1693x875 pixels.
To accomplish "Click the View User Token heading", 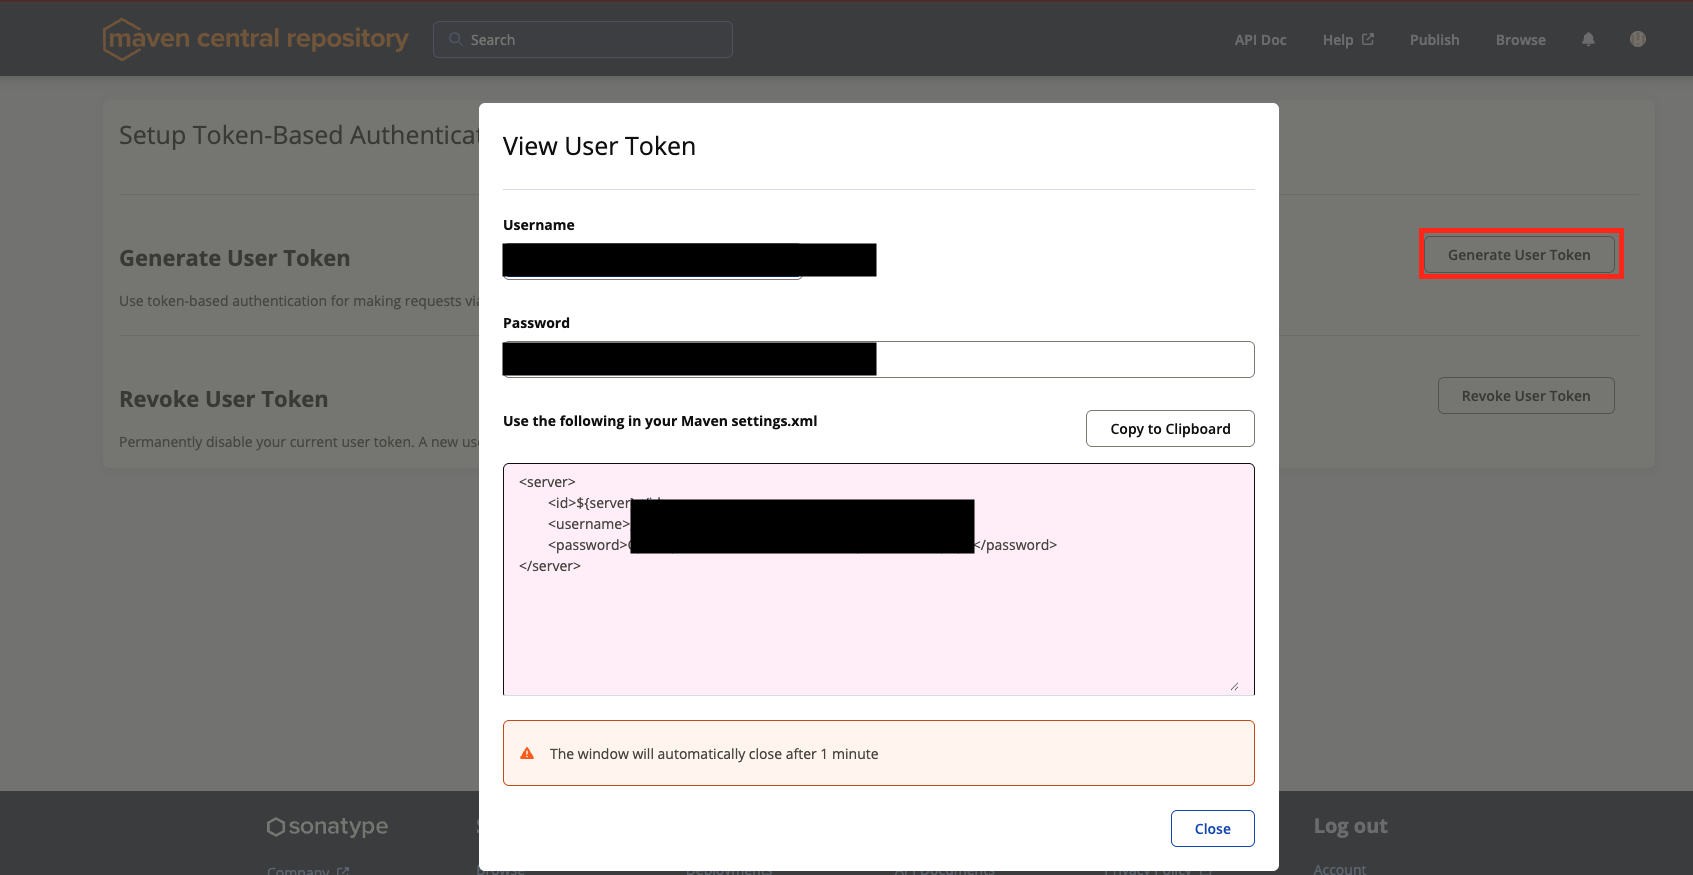I will tap(599, 146).
